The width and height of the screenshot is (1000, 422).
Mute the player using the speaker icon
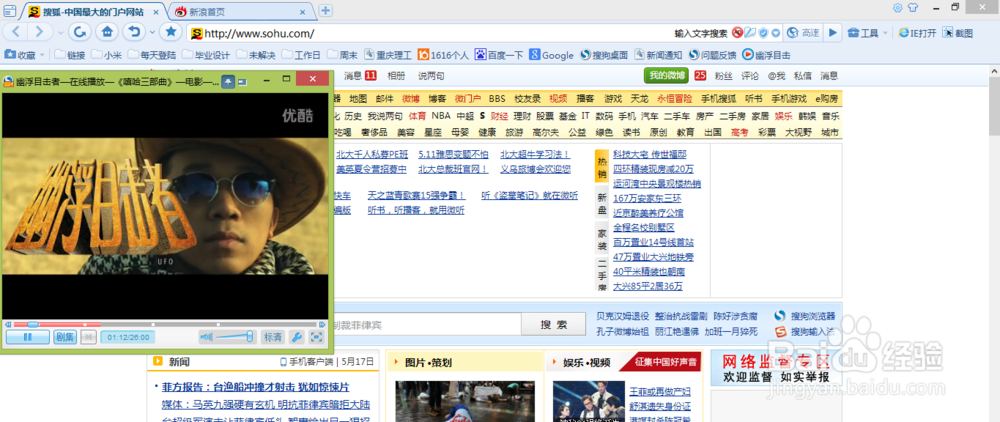(207, 337)
